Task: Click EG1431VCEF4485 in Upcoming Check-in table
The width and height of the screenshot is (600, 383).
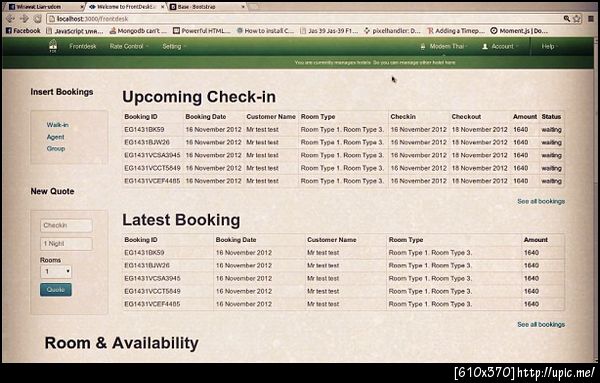Action: [152, 181]
